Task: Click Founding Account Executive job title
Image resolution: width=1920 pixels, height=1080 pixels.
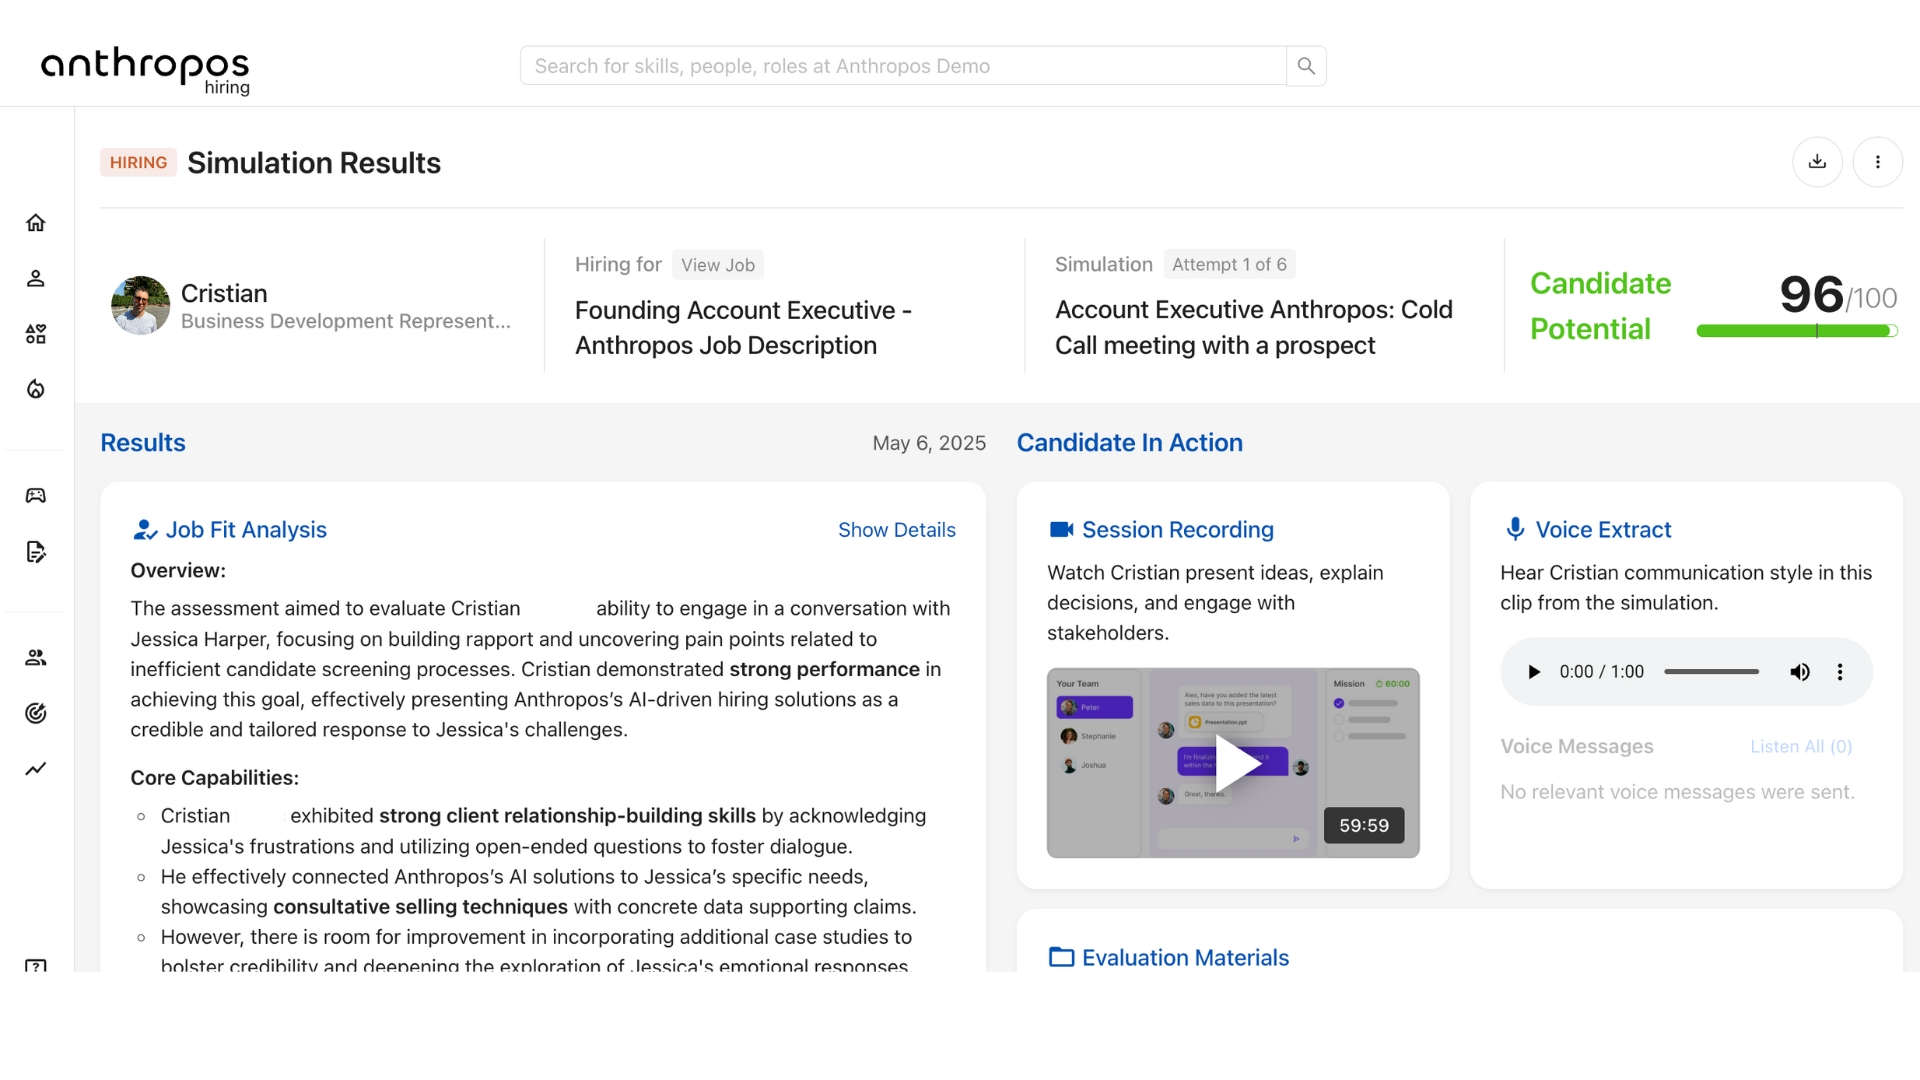Action: click(x=743, y=328)
